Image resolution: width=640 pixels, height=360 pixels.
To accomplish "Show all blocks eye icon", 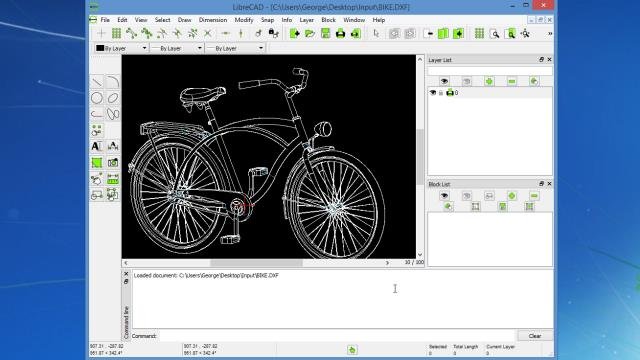I will point(444,196).
